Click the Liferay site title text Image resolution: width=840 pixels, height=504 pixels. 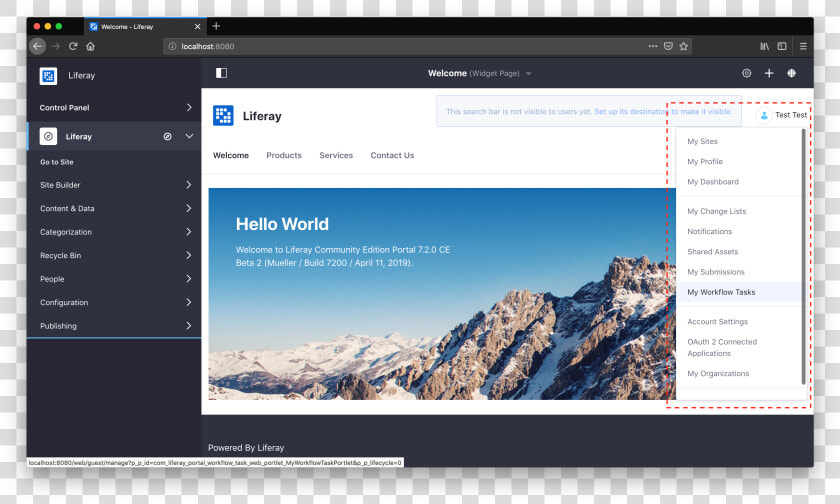[262, 116]
